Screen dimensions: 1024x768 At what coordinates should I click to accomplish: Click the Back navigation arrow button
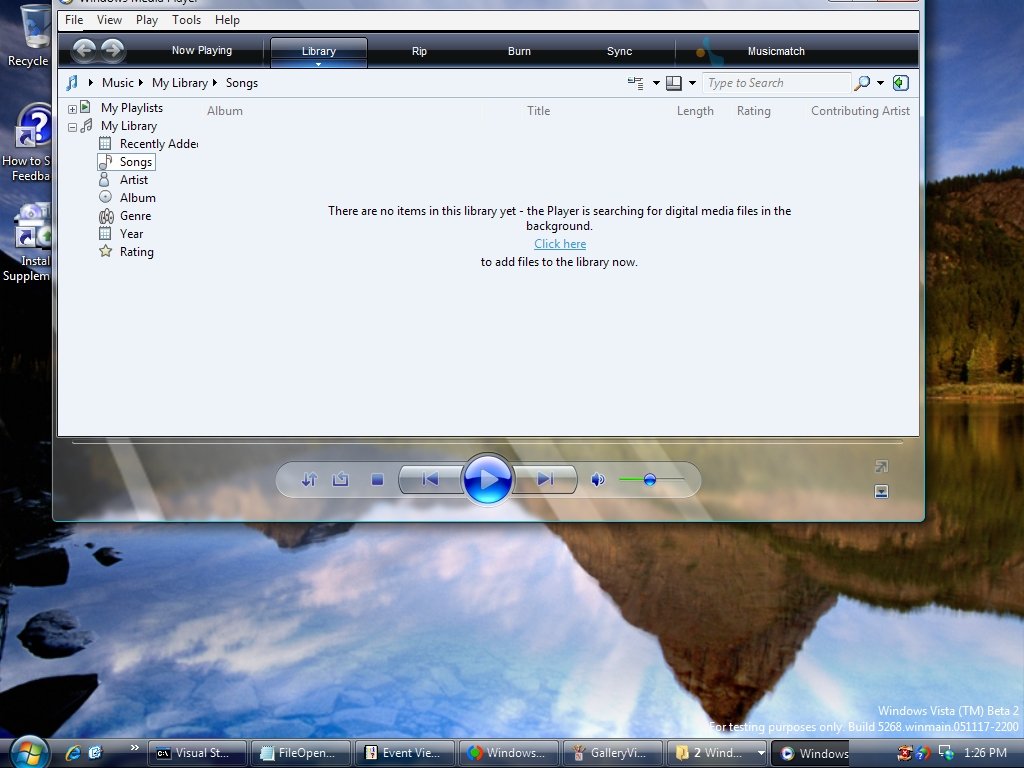click(84, 50)
